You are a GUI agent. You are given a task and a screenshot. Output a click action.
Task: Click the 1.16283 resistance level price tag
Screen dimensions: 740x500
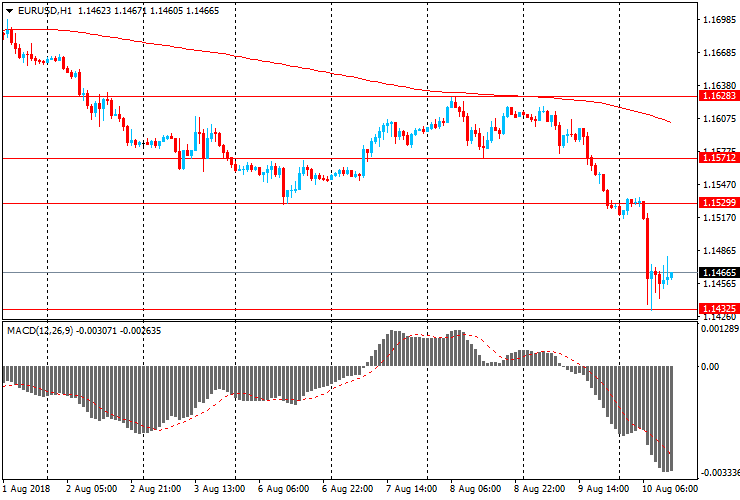tap(719, 96)
